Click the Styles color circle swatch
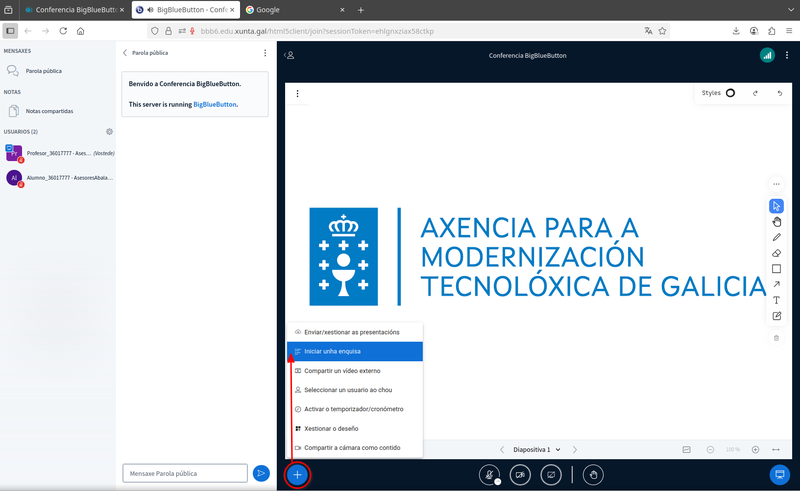Screen dimensions: 800x491 pos(730,93)
